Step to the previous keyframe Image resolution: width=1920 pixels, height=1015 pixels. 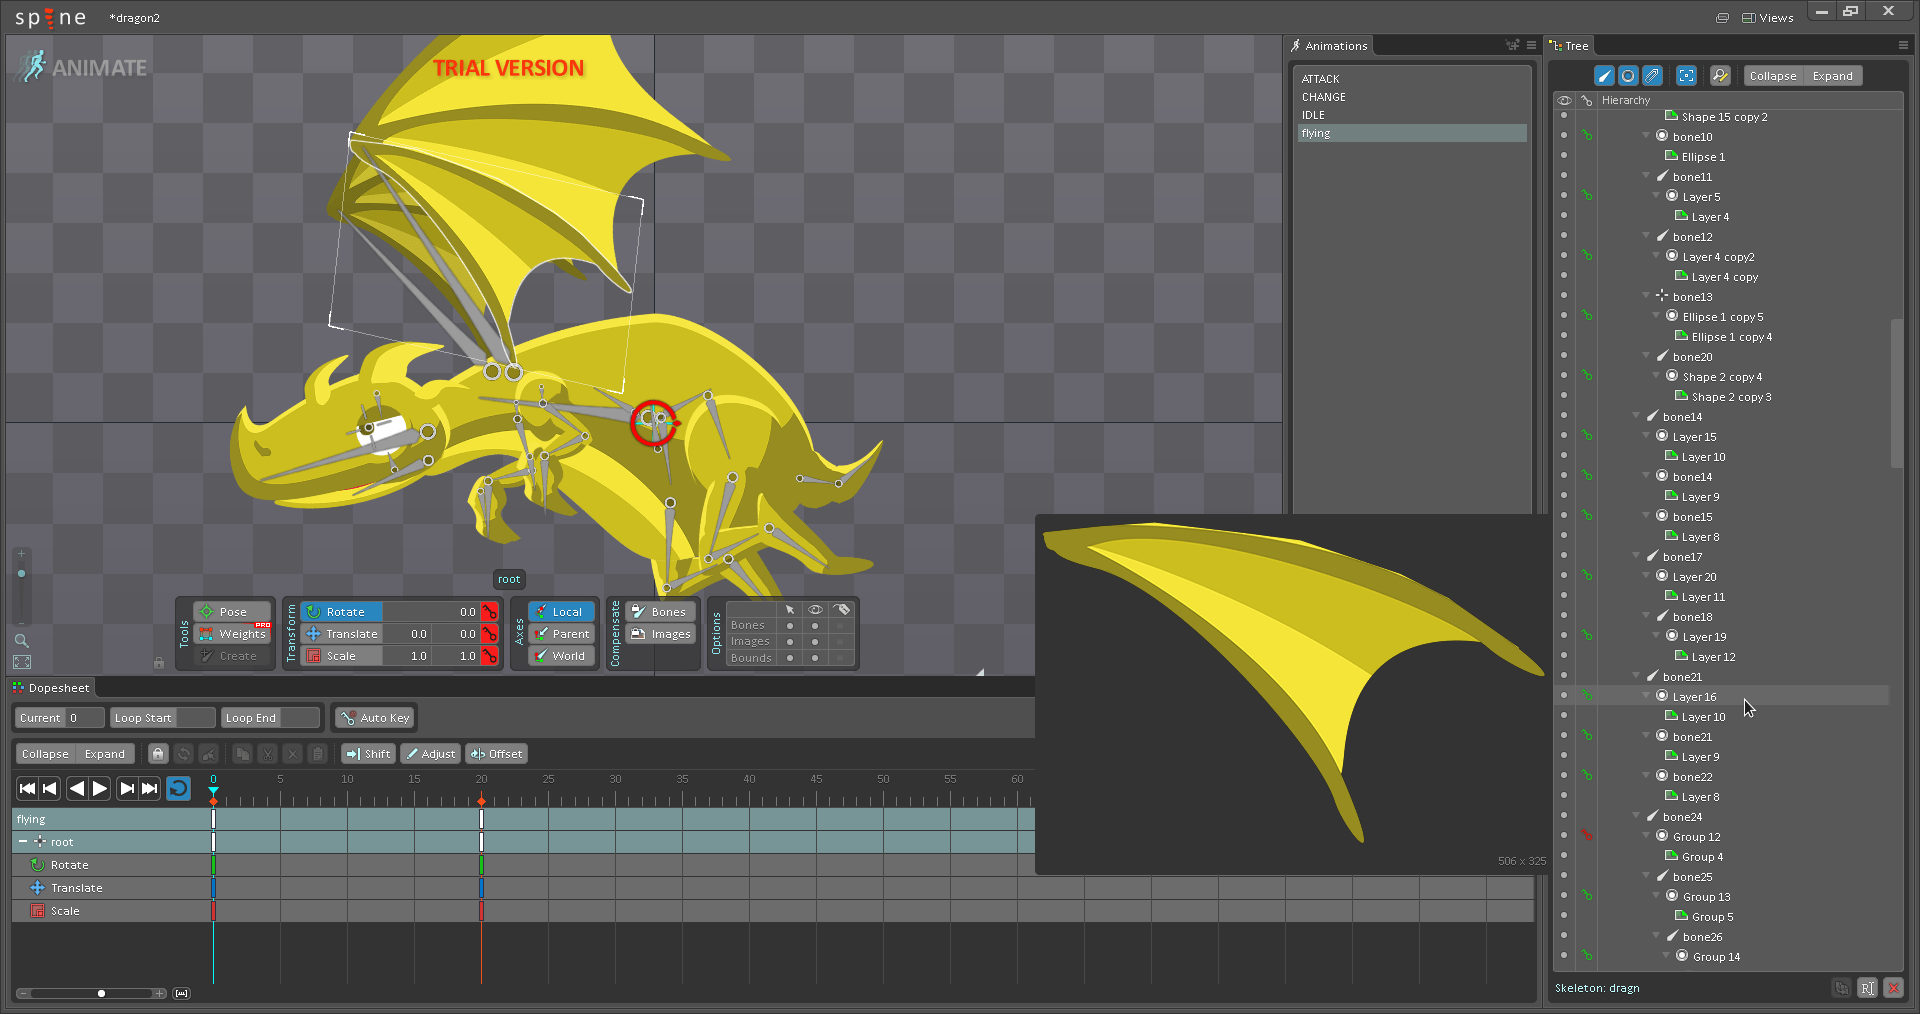coord(50,789)
